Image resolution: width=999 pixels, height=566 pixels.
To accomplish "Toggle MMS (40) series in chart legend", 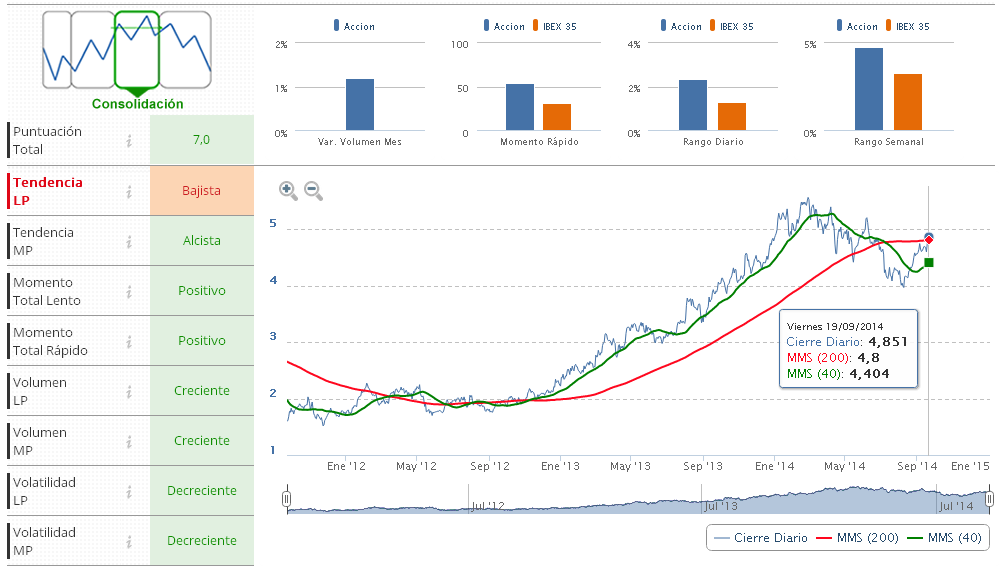I will tap(946, 538).
